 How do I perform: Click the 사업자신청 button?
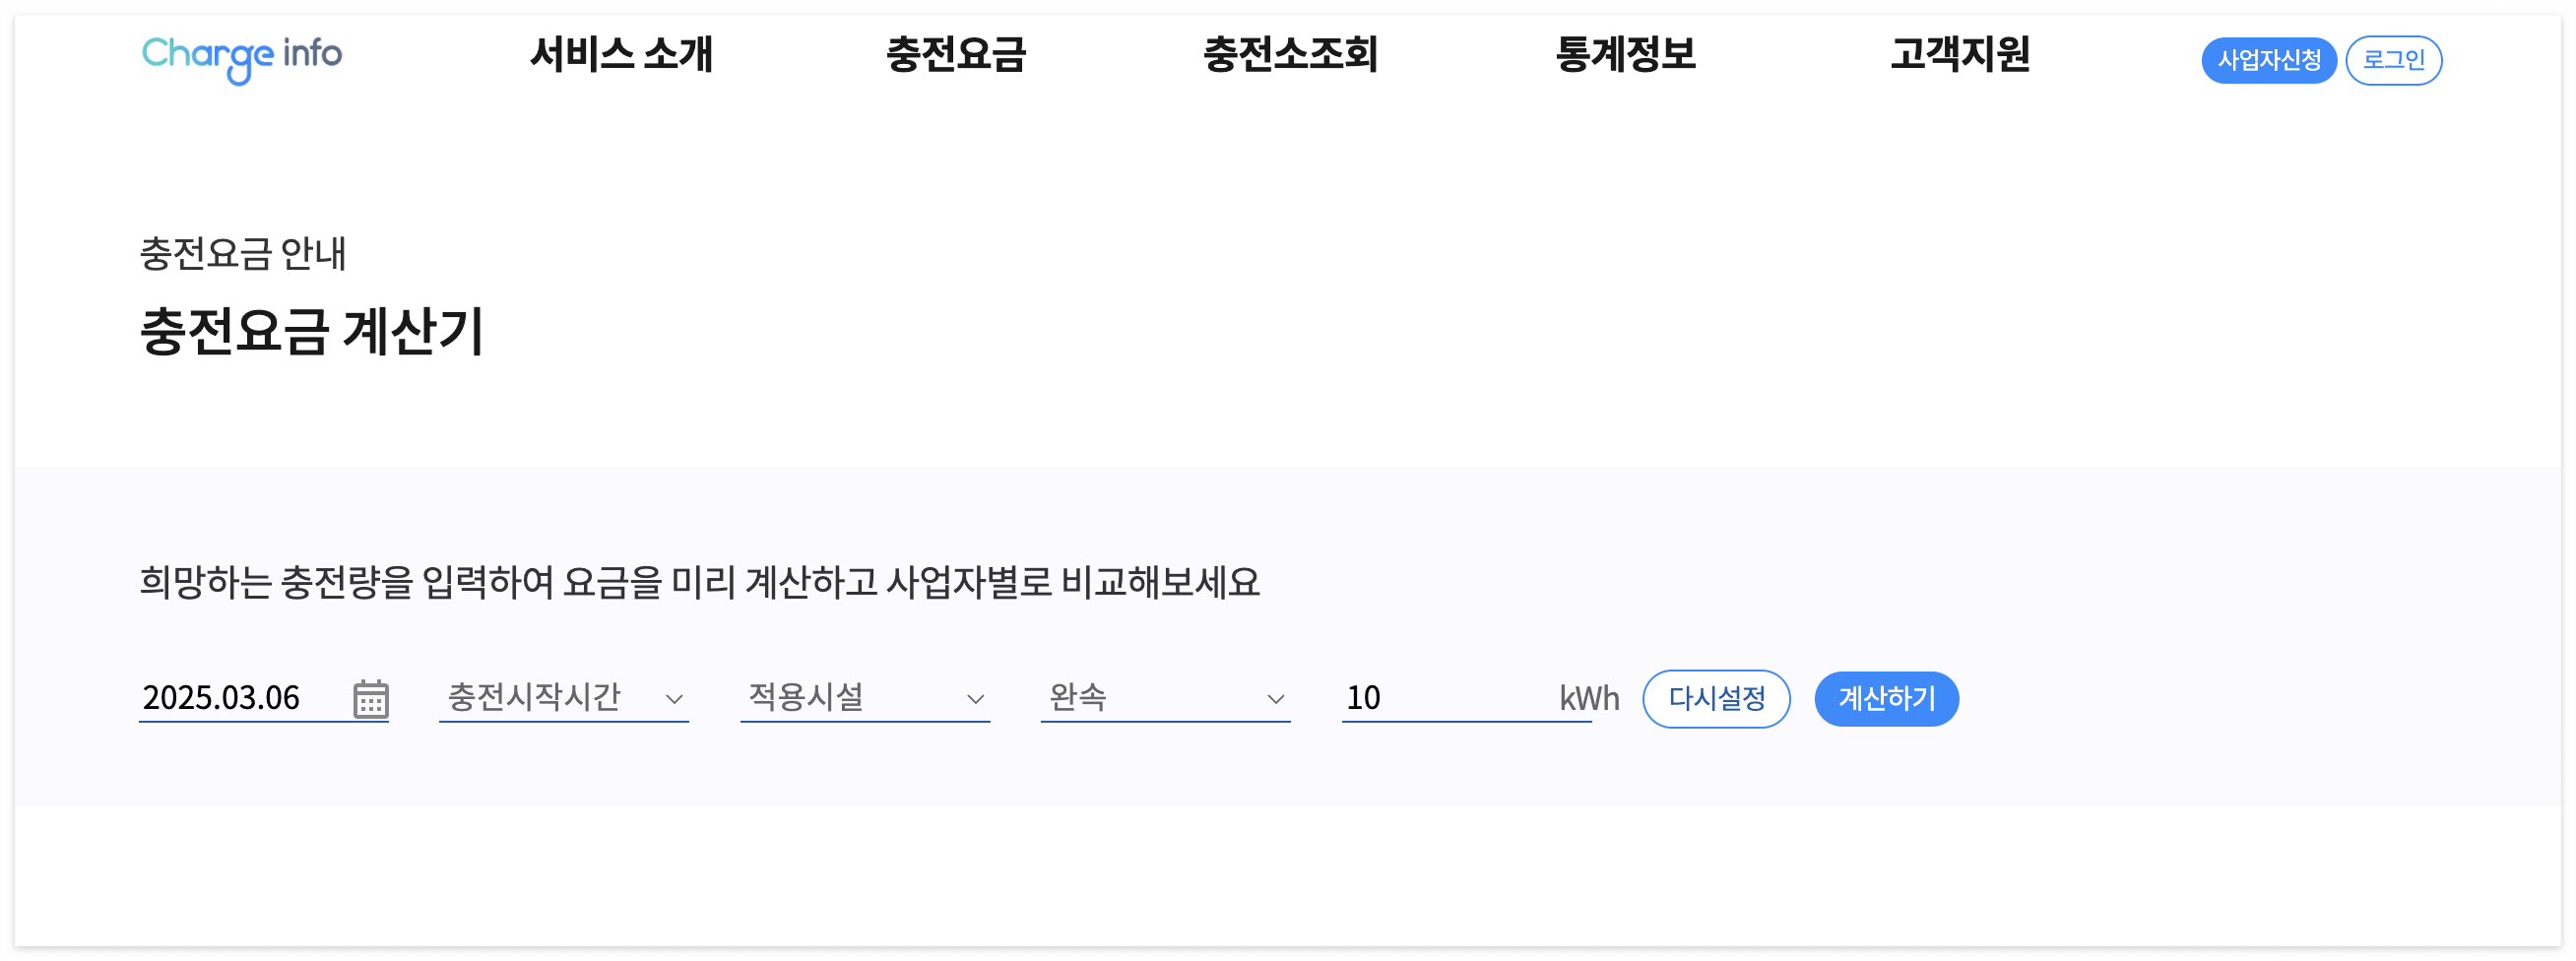[x=2269, y=60]
